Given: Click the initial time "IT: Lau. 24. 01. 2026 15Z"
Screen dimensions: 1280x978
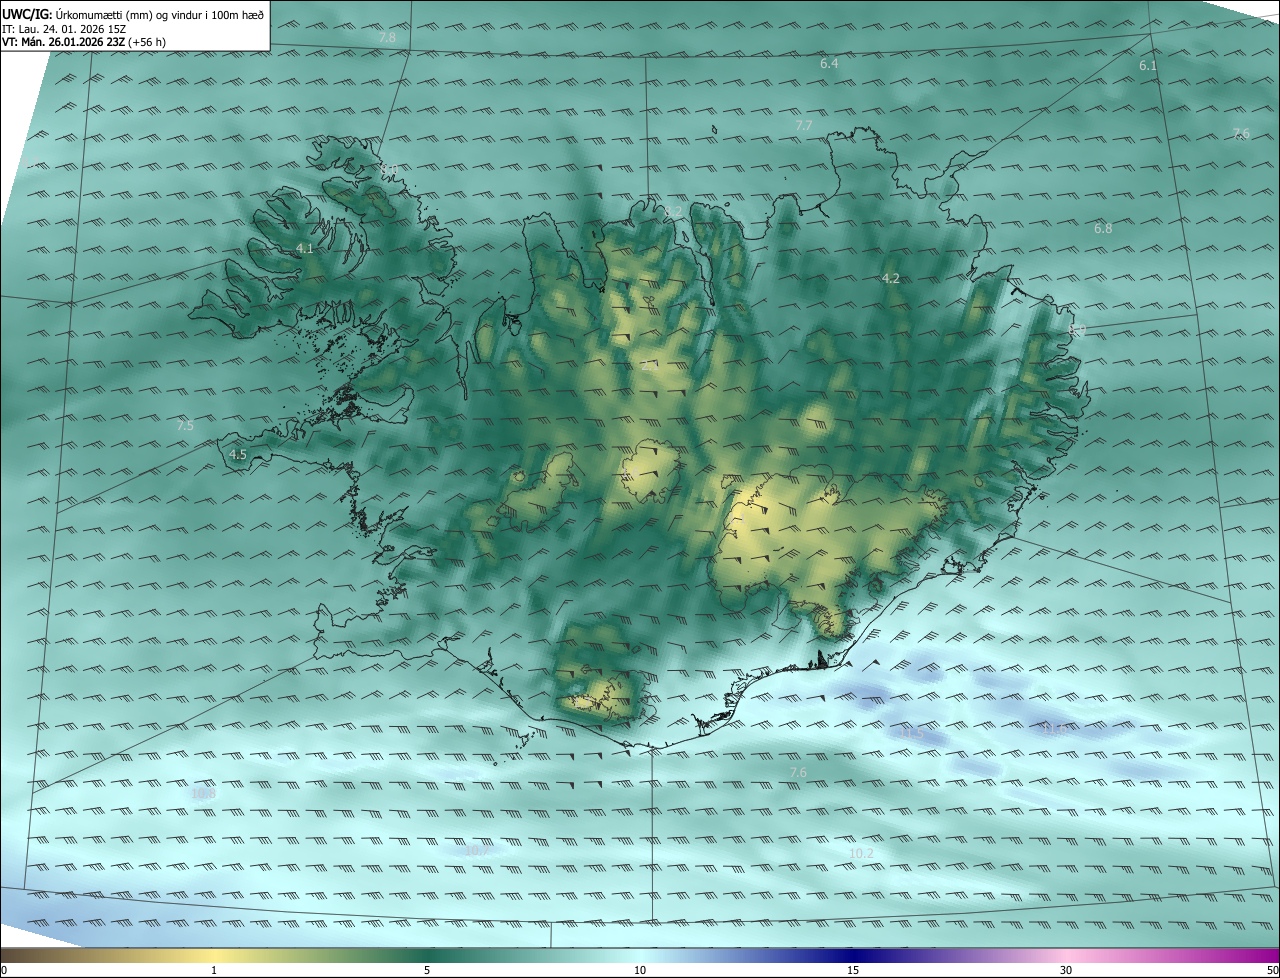Looking at the screenshot, I should click(63, 28).
